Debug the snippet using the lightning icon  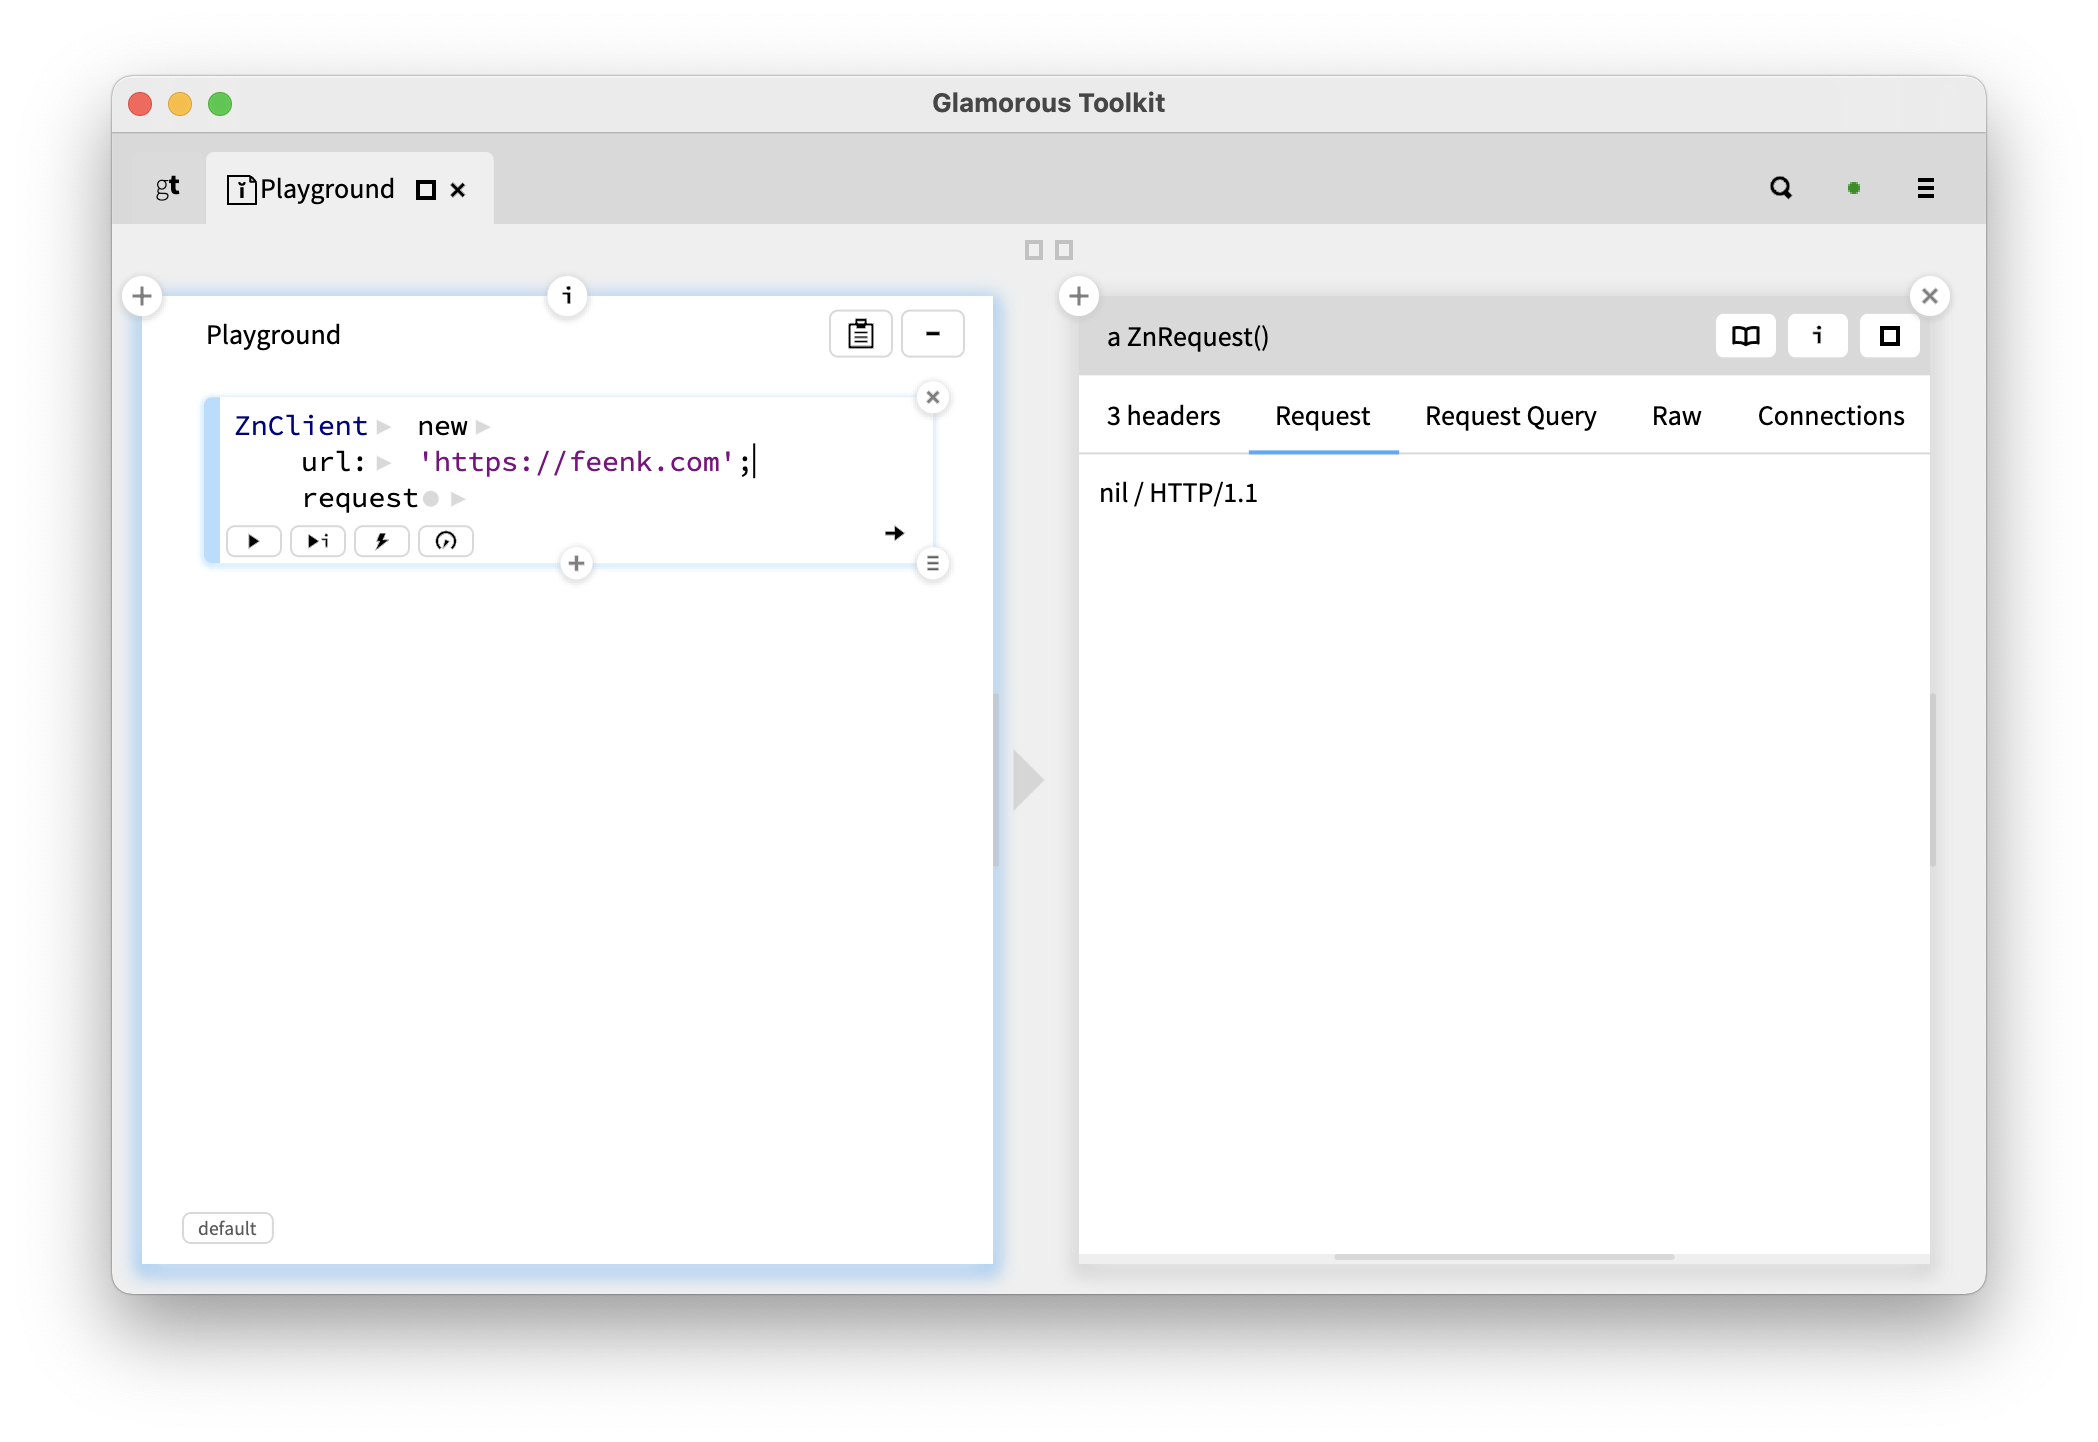point(381,541)
